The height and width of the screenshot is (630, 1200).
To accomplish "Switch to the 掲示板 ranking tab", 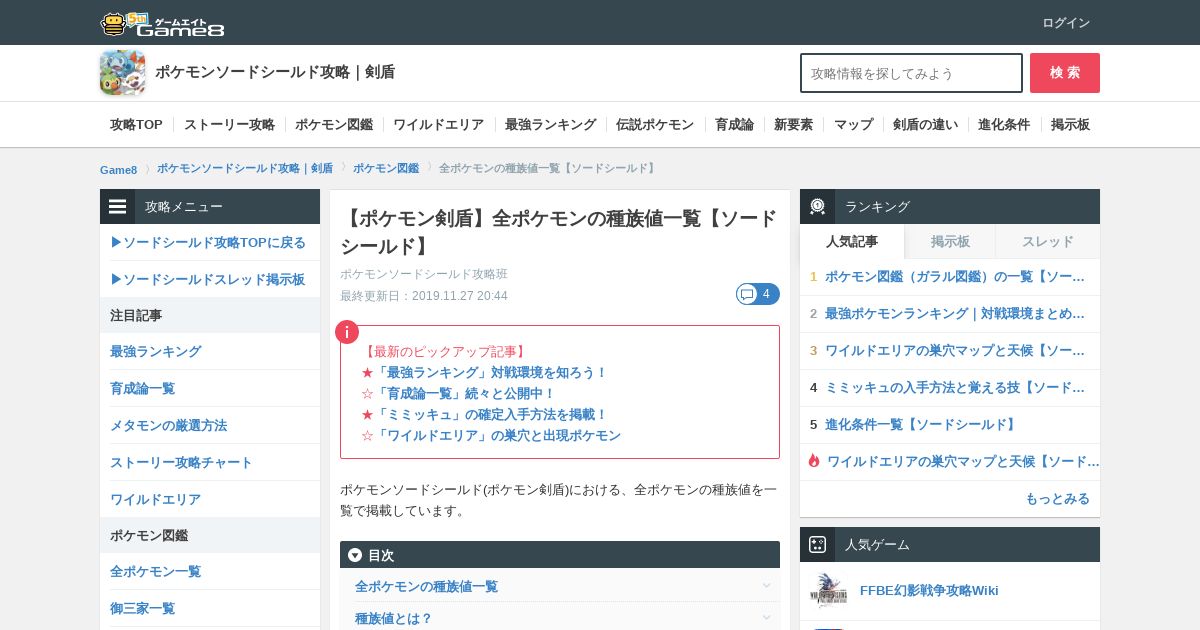I will click(950, 241).
